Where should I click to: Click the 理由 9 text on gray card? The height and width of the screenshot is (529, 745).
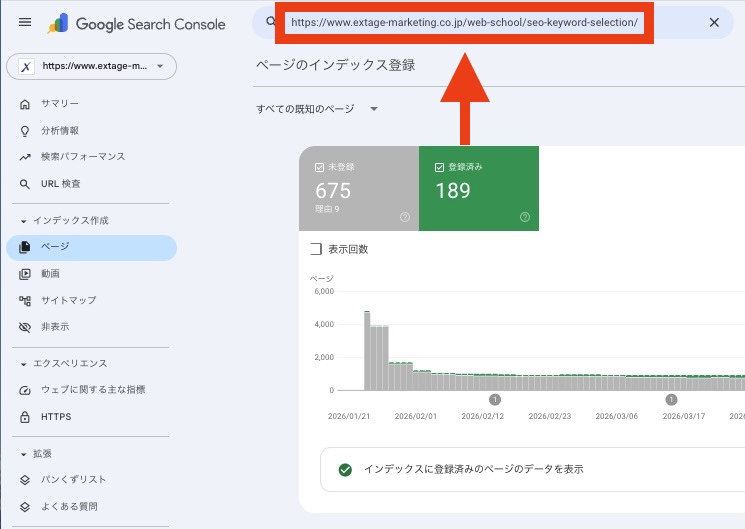pyautogui.click(x=327, y=209)
